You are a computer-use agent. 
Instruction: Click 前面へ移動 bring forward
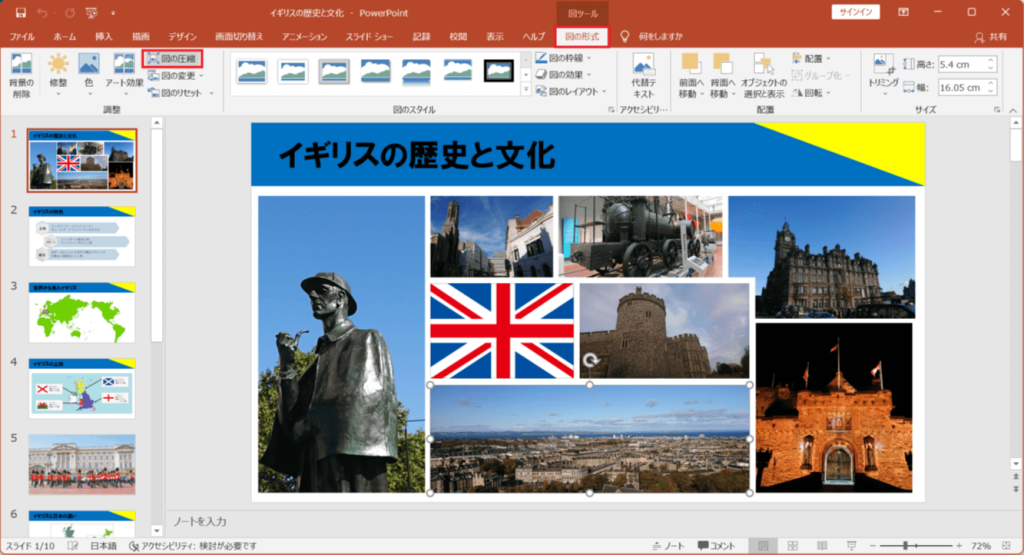click(x=691, y=75)
